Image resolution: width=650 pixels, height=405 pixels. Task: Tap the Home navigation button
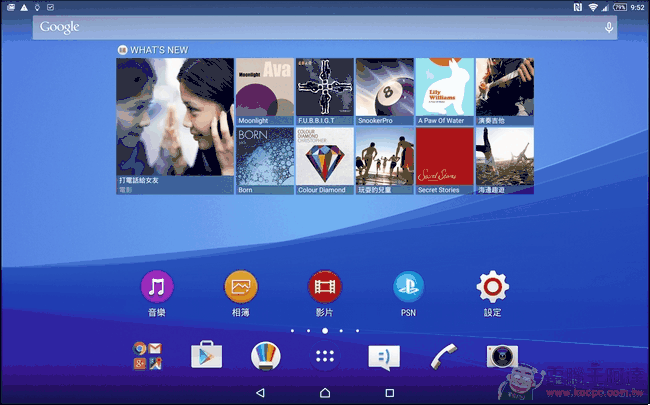325,393
